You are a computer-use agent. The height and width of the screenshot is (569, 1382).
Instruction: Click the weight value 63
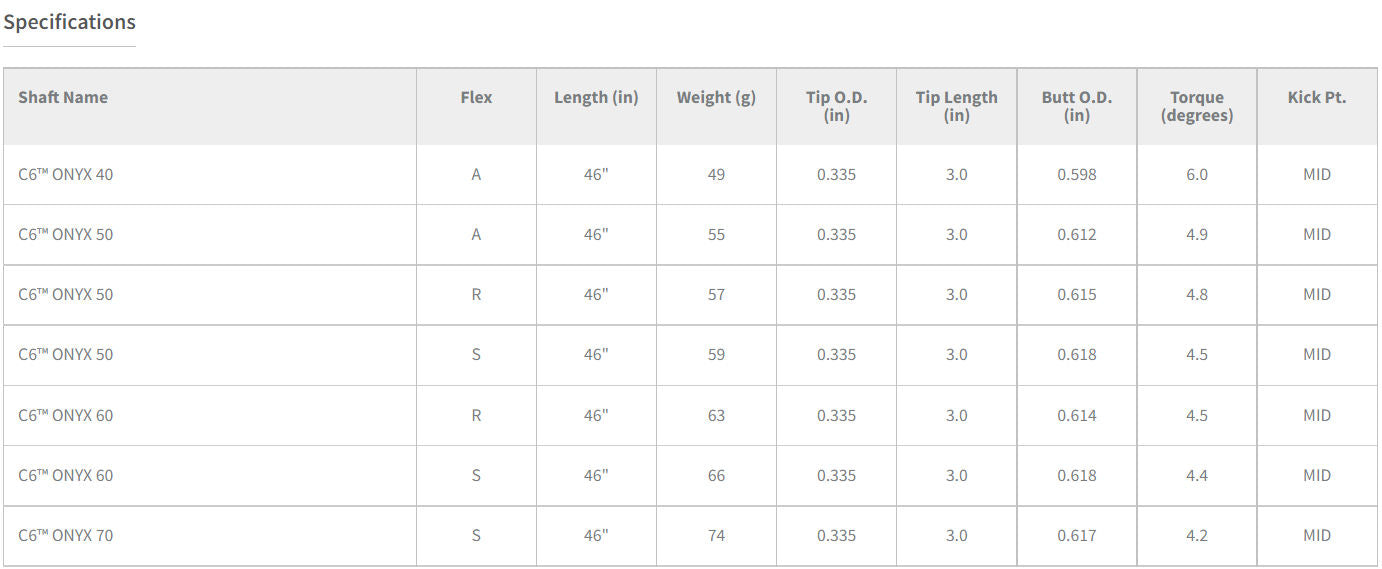click(x=716, y=415)
